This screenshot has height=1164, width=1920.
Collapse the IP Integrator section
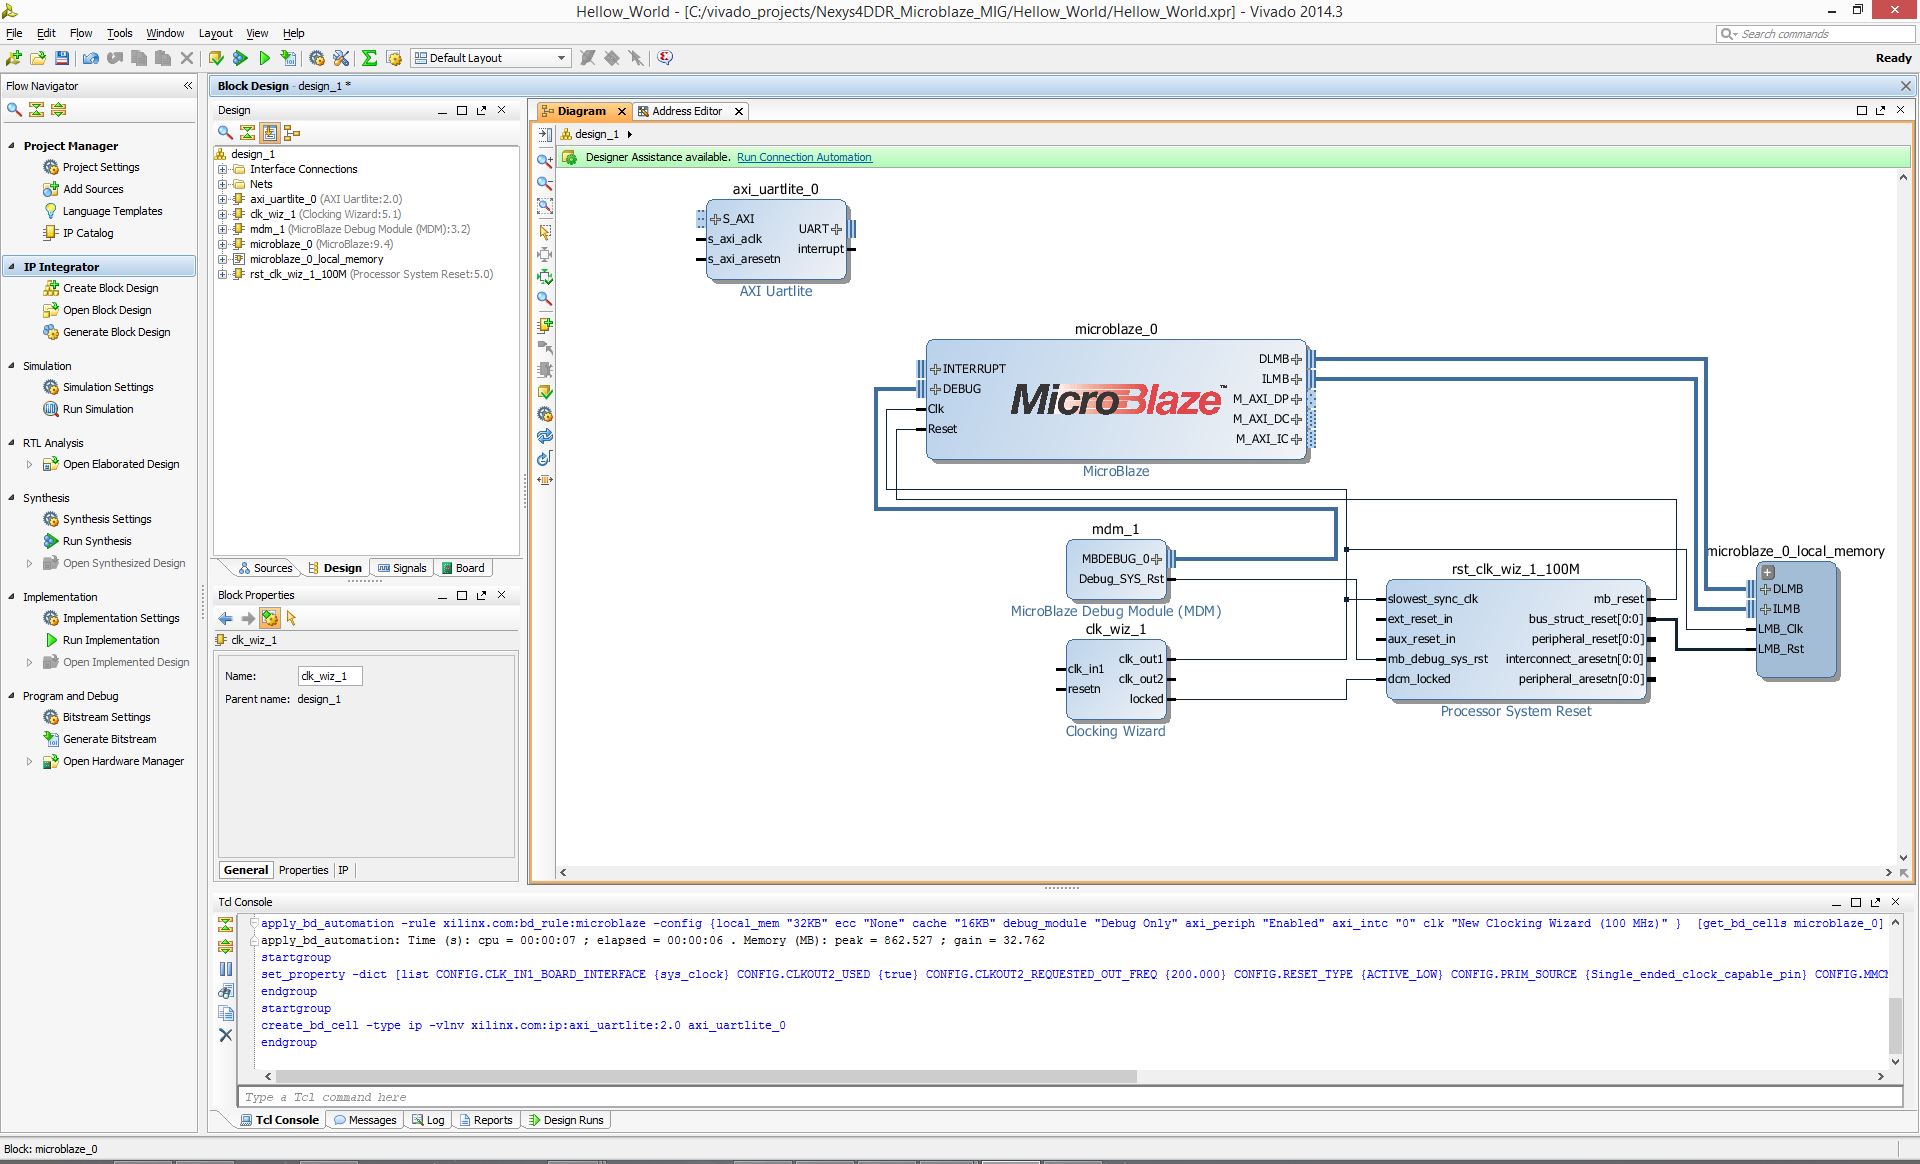pos(12,267)
